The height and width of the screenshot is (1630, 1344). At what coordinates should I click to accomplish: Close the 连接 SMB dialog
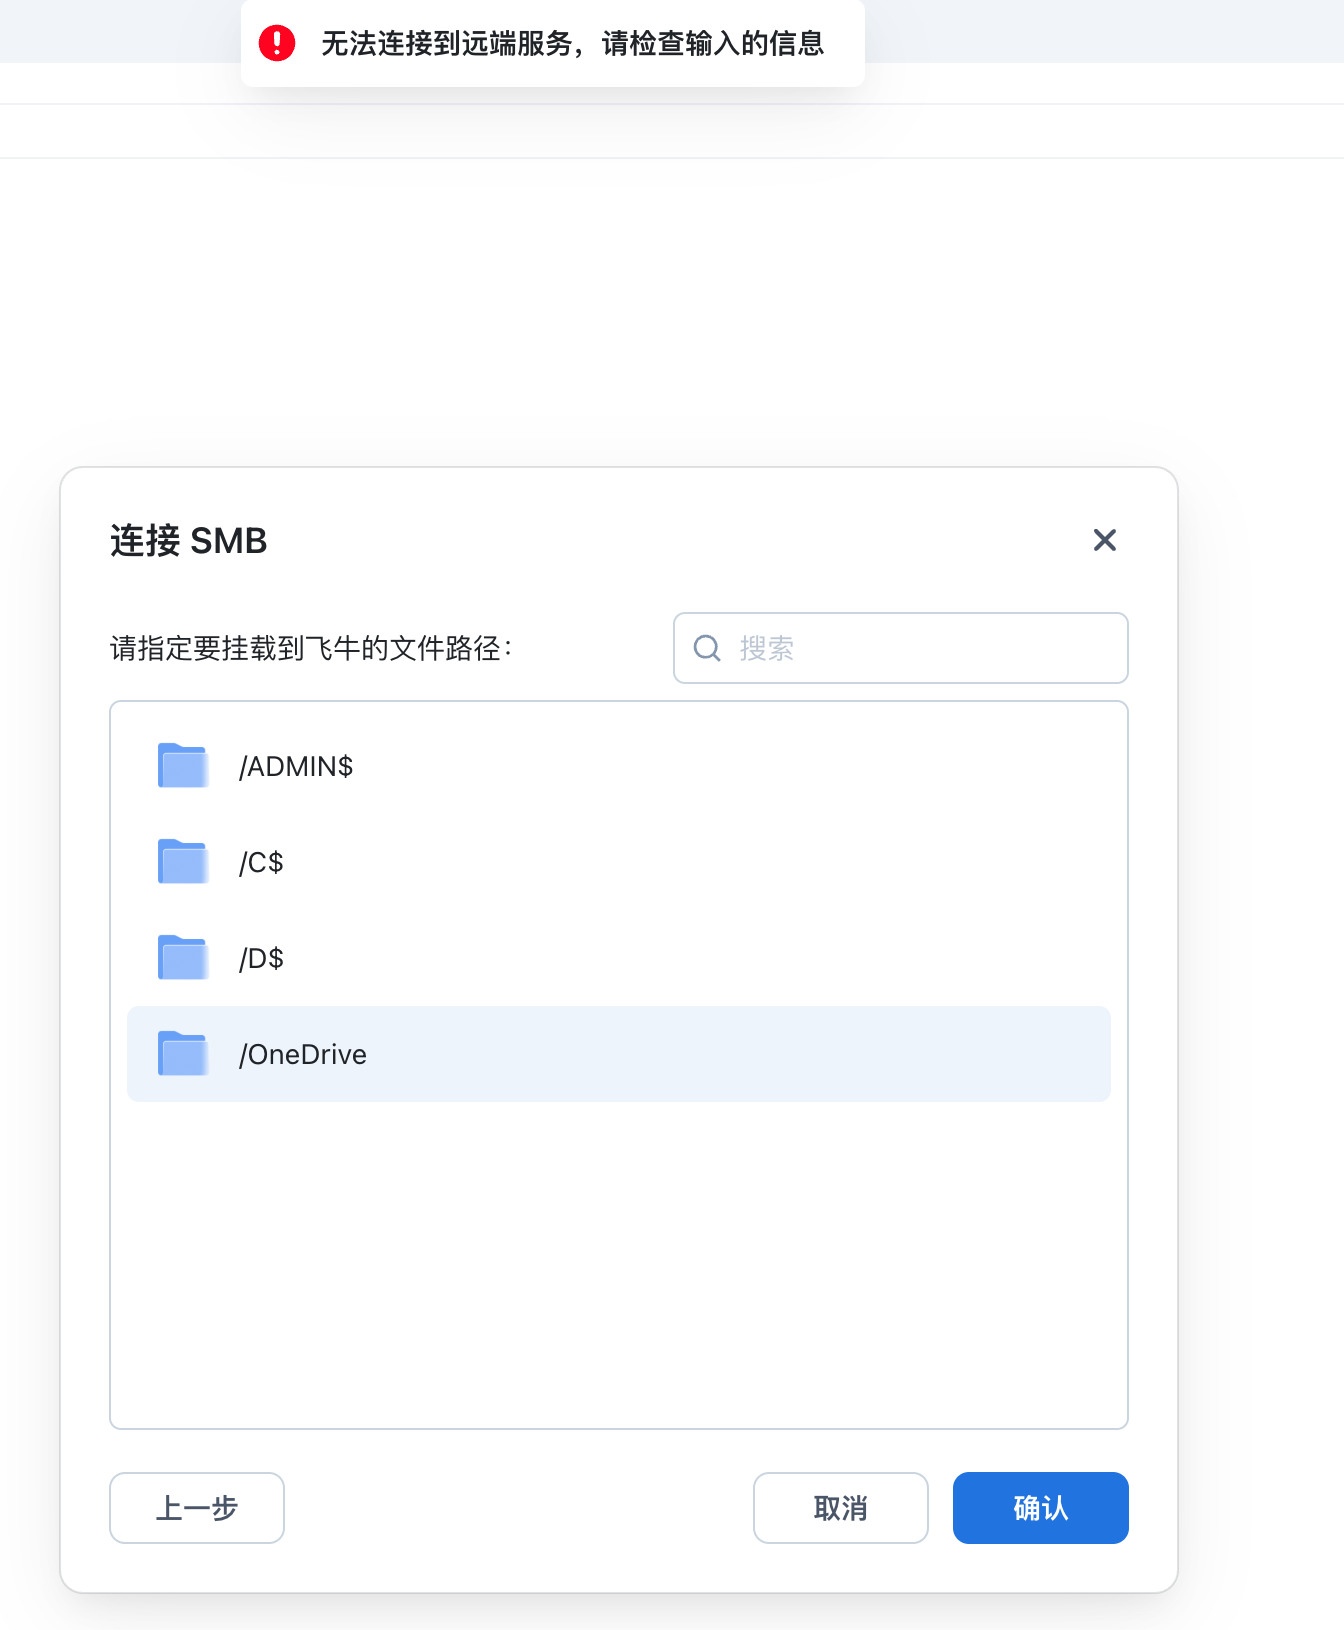pos(1104,540)
